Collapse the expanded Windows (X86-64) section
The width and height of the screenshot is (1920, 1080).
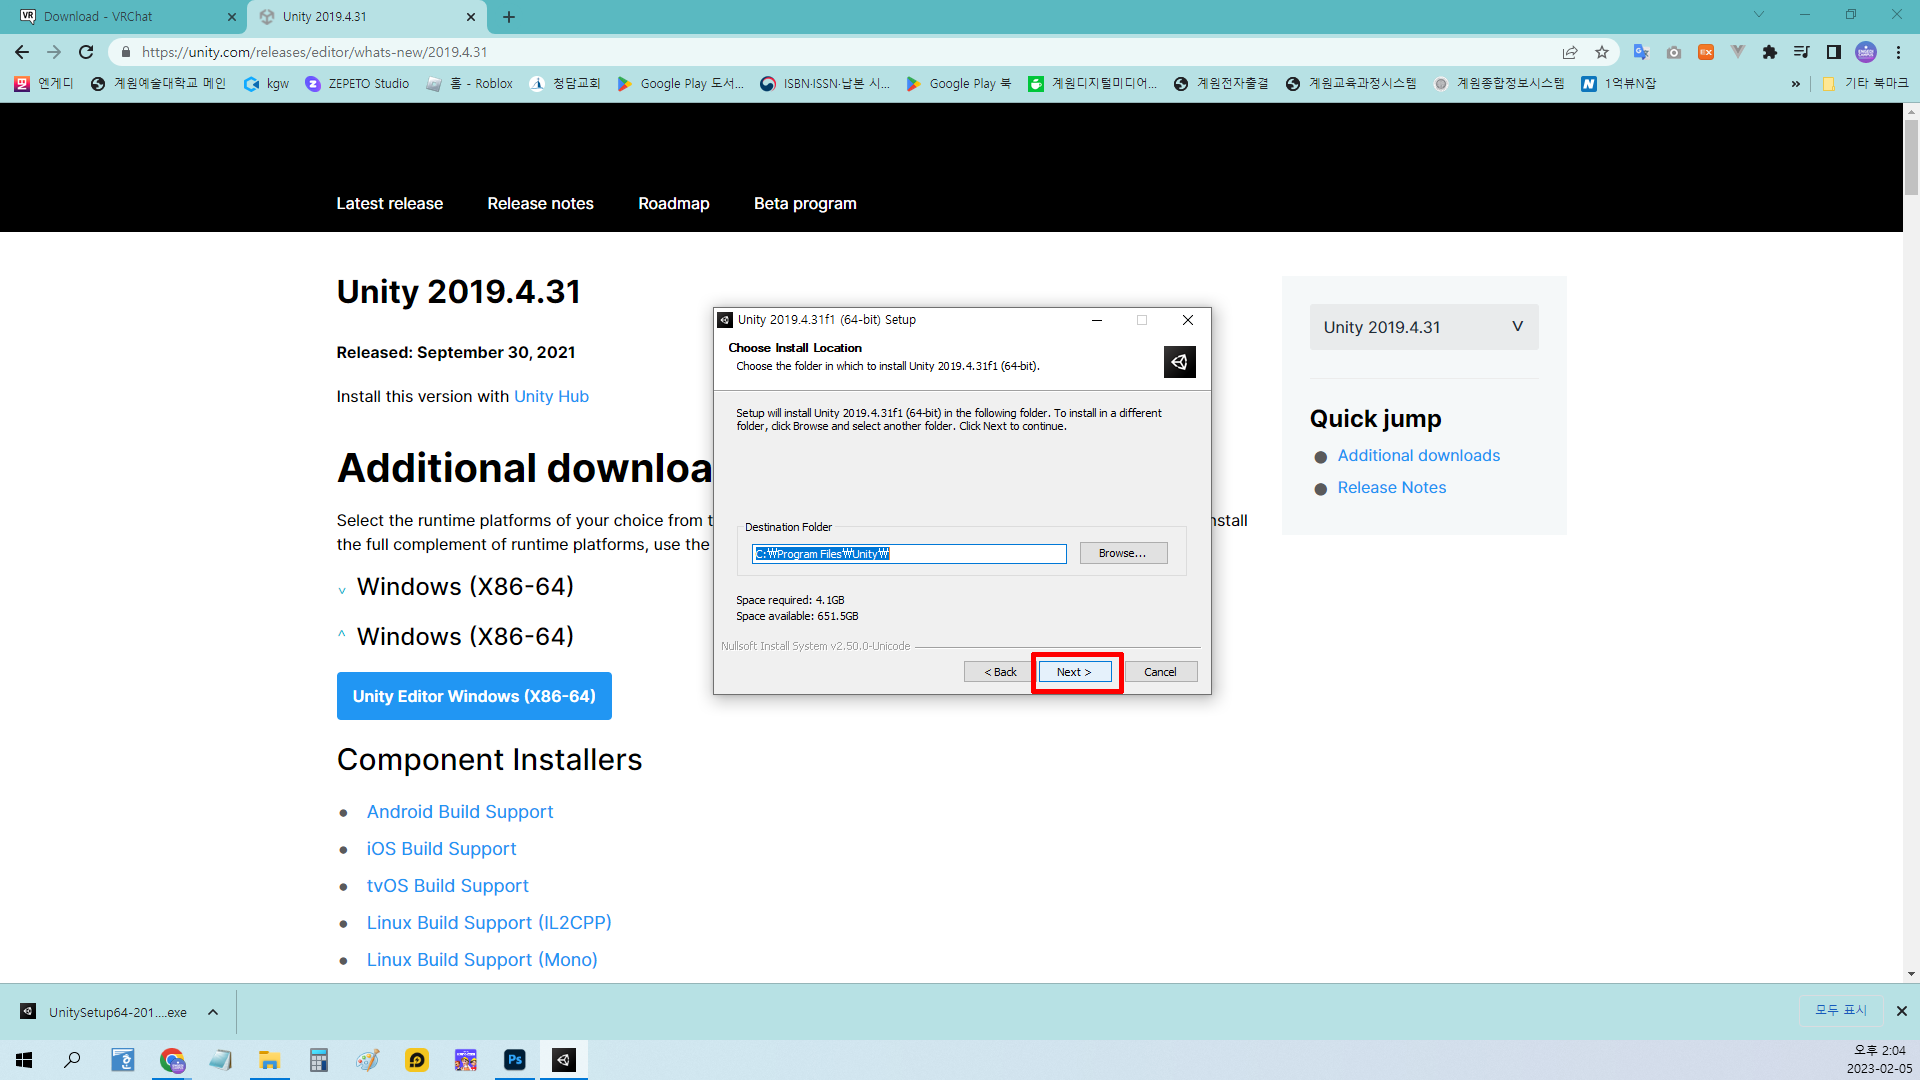pyautogui.click(x=342, y=636)
